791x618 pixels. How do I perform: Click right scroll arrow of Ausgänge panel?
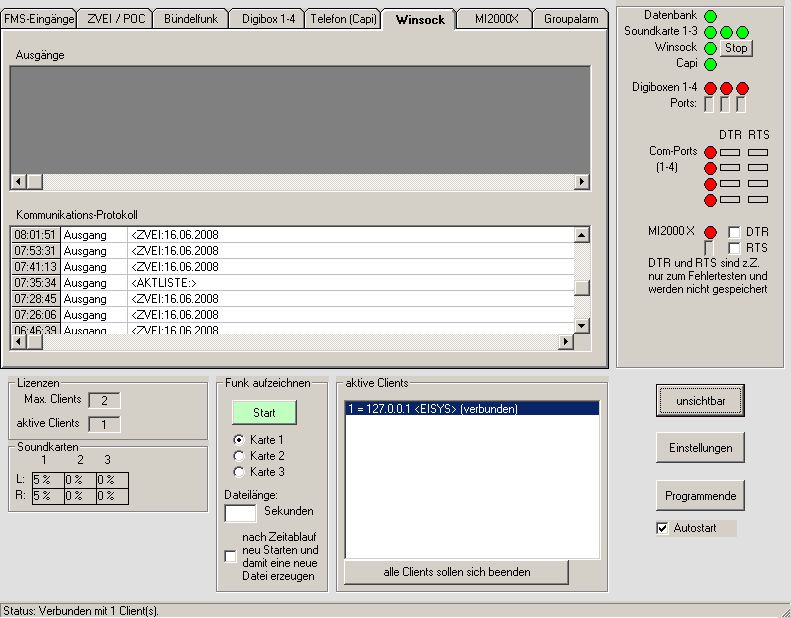point(582,182)
